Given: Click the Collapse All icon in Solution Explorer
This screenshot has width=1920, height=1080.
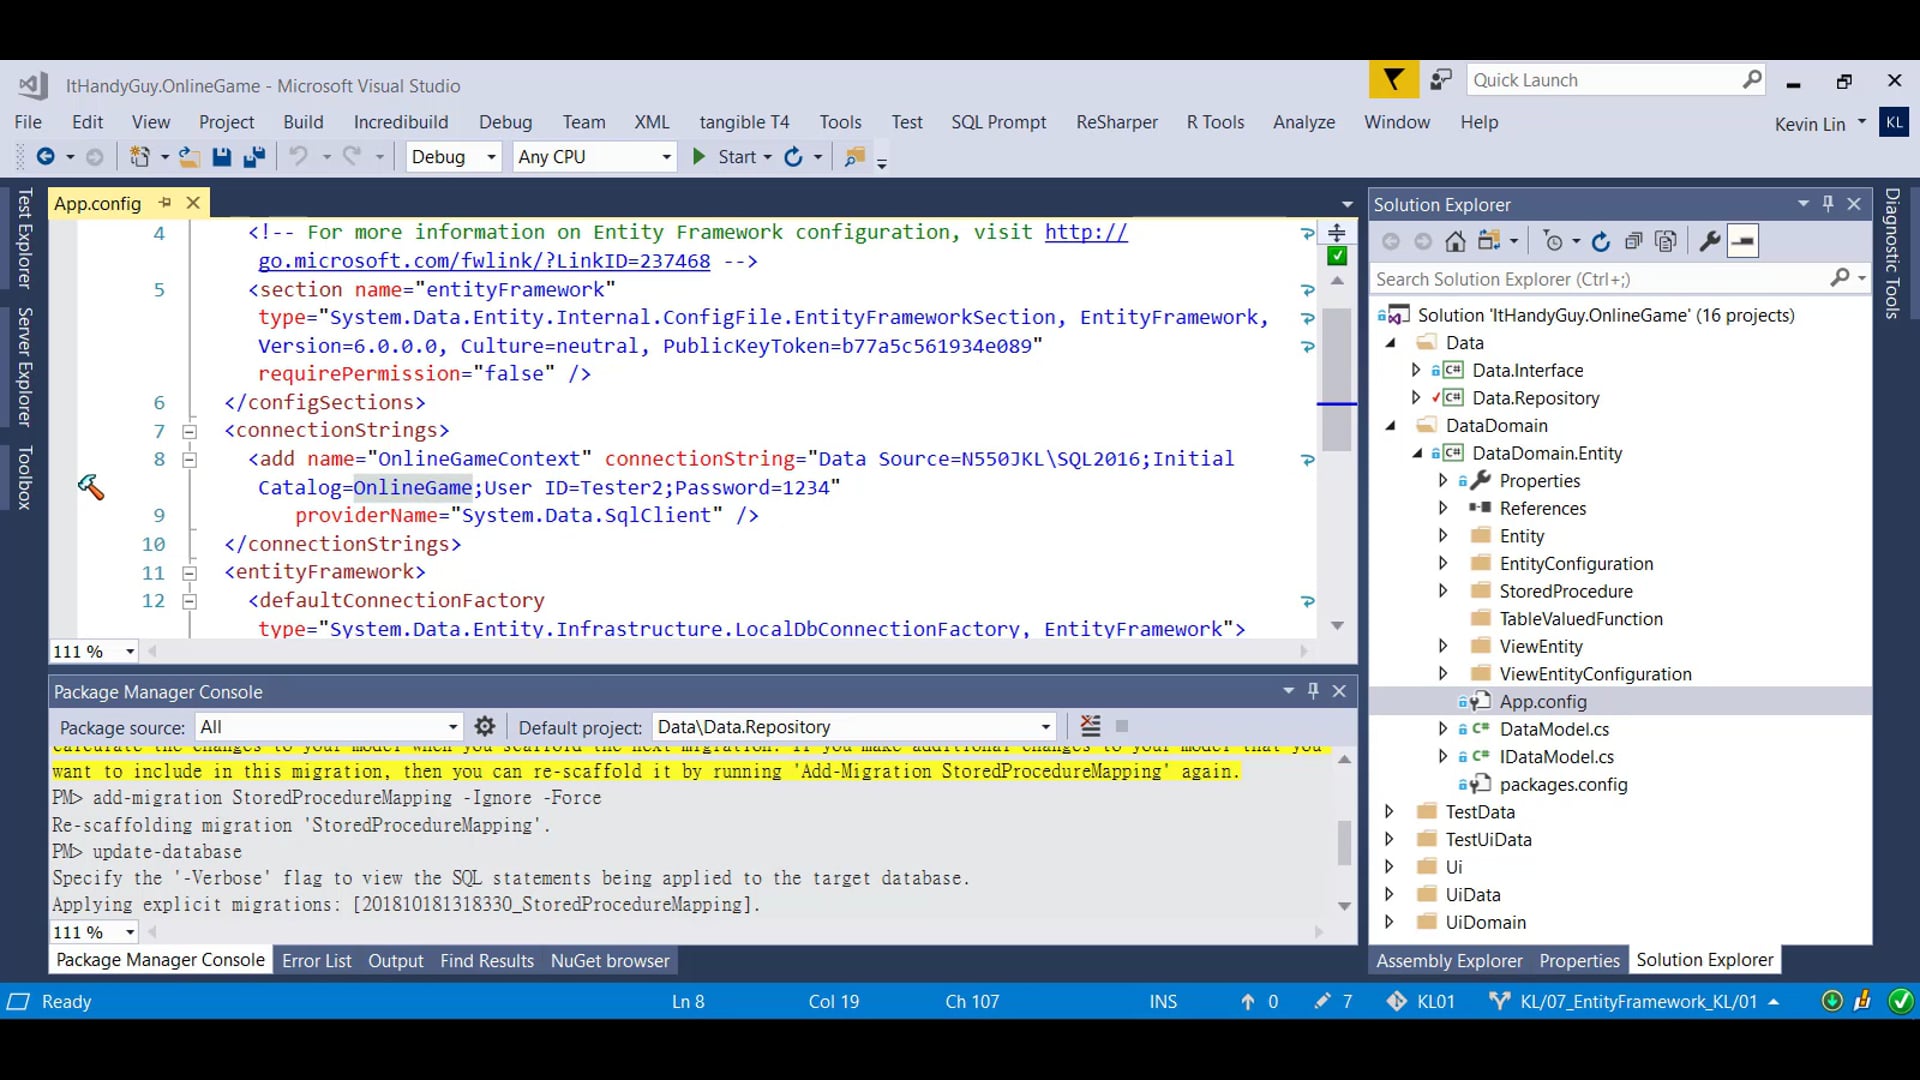Looking at the screenshot, I should (1633, 241).
